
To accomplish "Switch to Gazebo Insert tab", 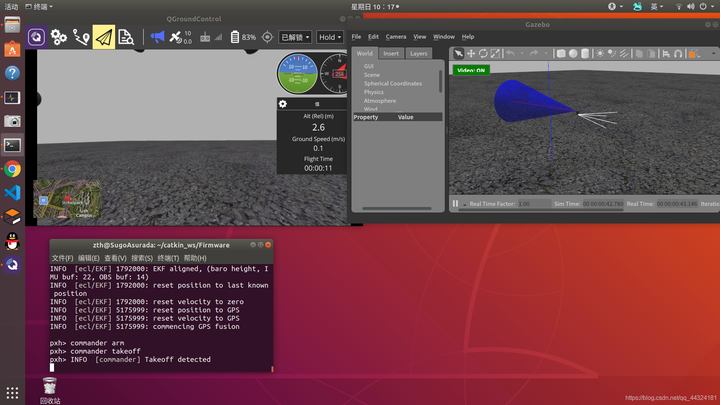I will [391, 53].
